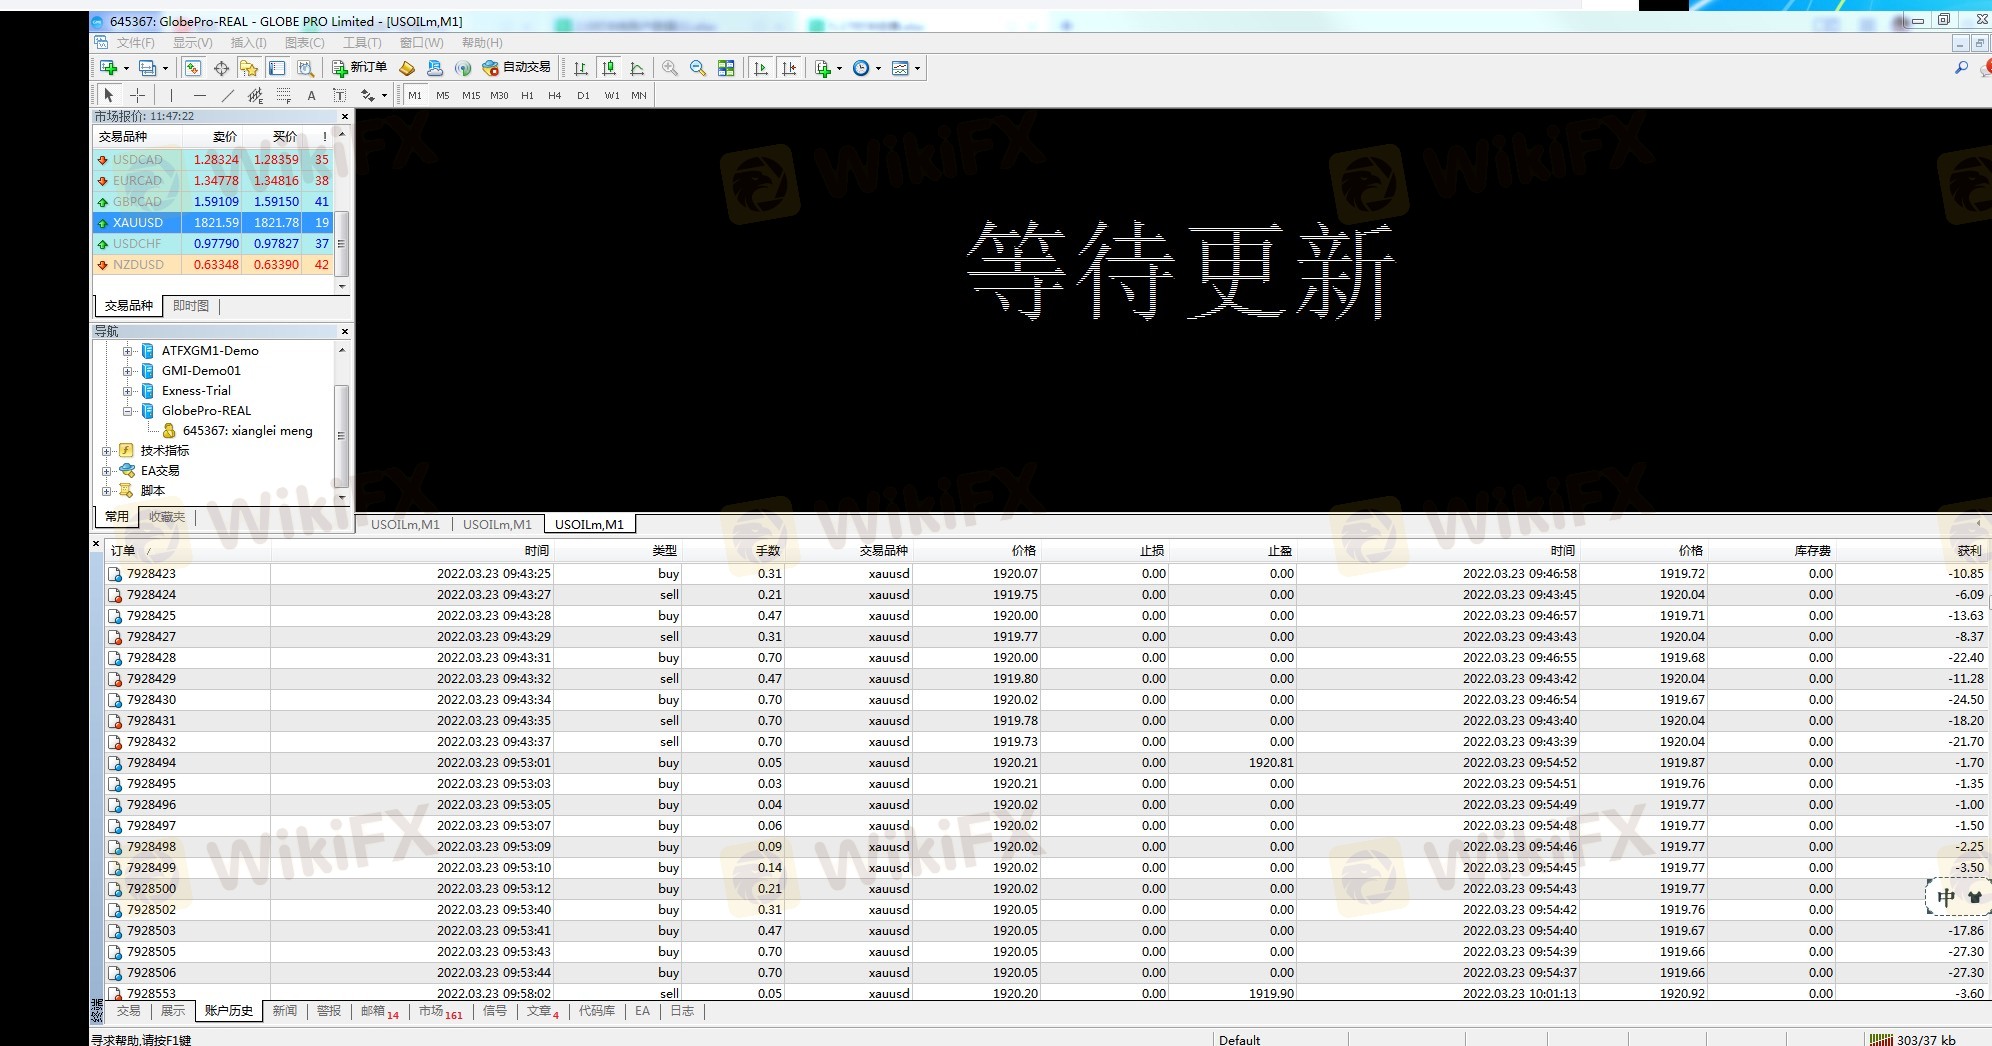Collapse the GlobePro-REAL tree node
This screenshot has width=1992, height=1046.
click(x=128, y=411)
